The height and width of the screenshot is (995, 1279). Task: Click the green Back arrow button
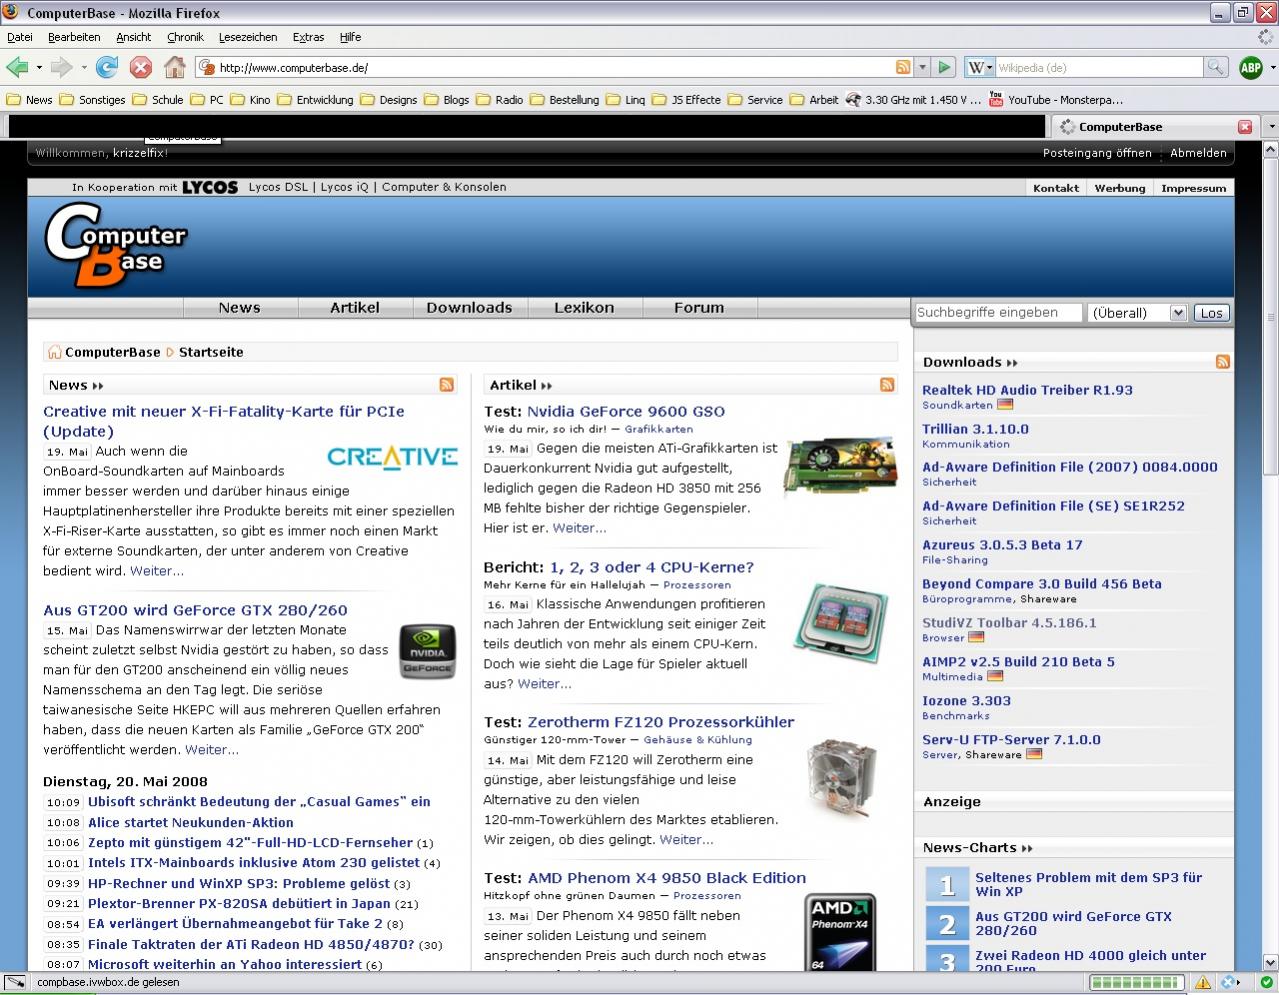coord(17,67)
